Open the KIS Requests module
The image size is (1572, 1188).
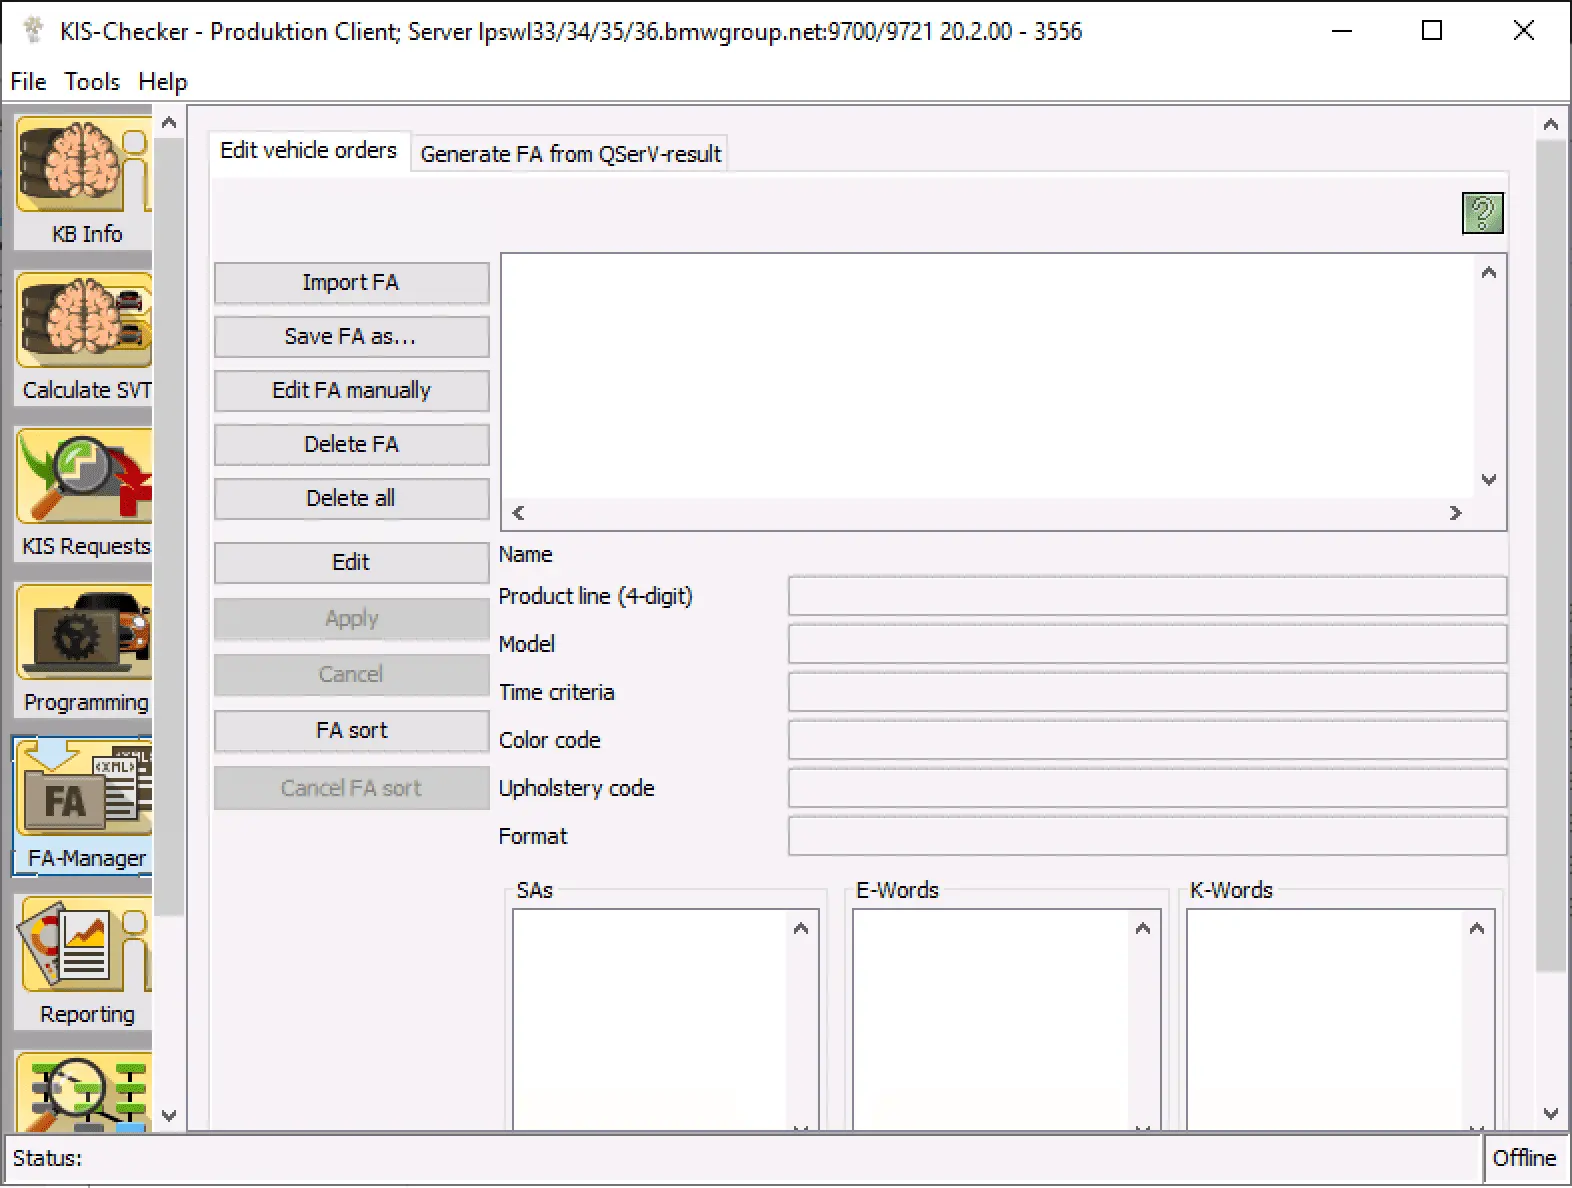pos(84,493)
